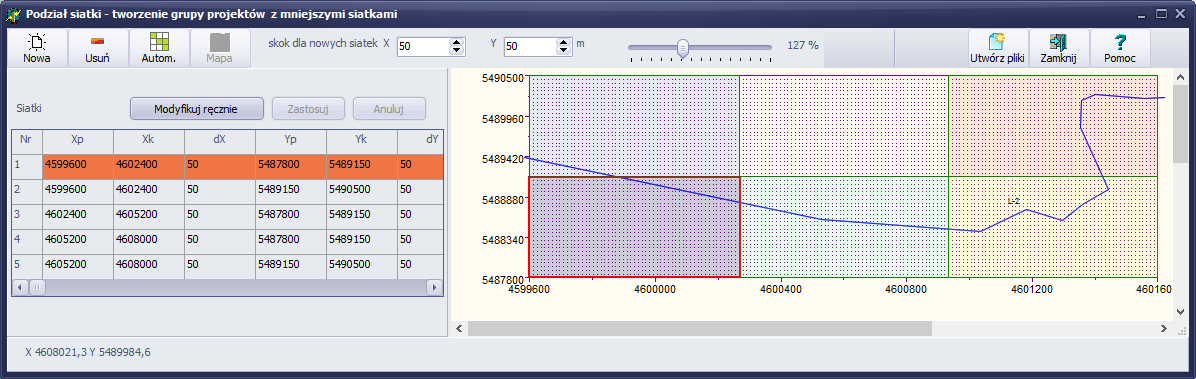Select grid row 5 in the table
The width and height of the screenshot is (1196, 379).
coord(227,265)
